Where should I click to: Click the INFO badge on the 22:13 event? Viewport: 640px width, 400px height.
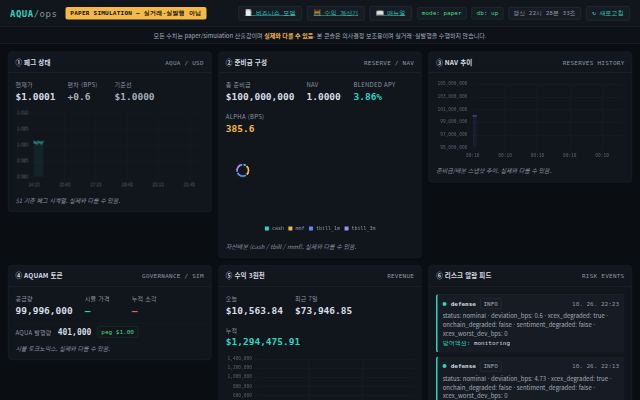pyautogui.click(x=491, y=366)
